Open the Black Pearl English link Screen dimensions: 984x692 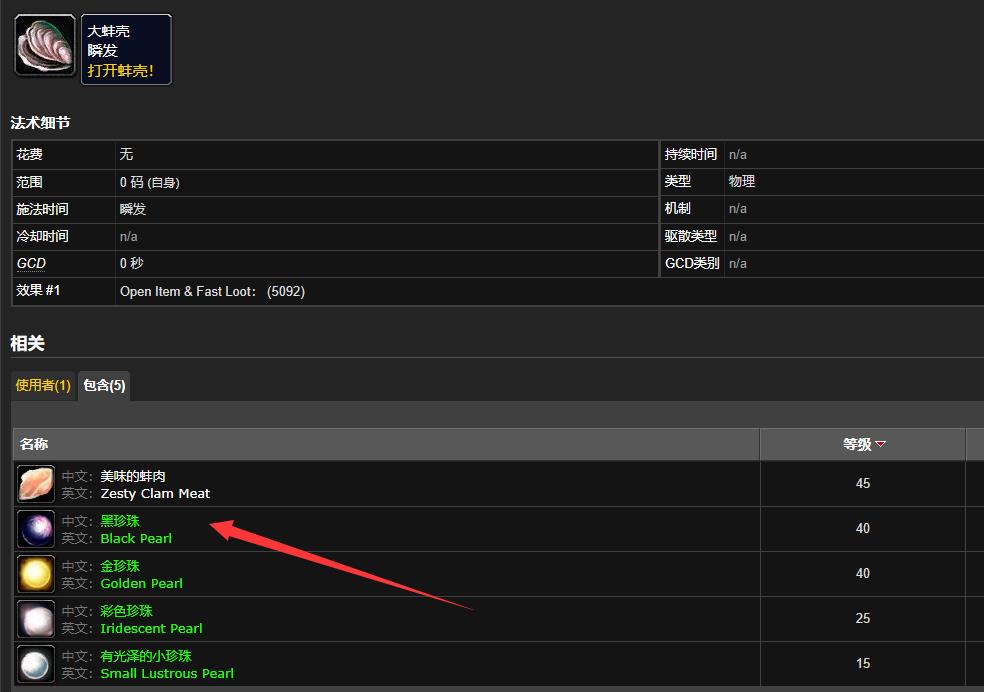click(136, 539)
